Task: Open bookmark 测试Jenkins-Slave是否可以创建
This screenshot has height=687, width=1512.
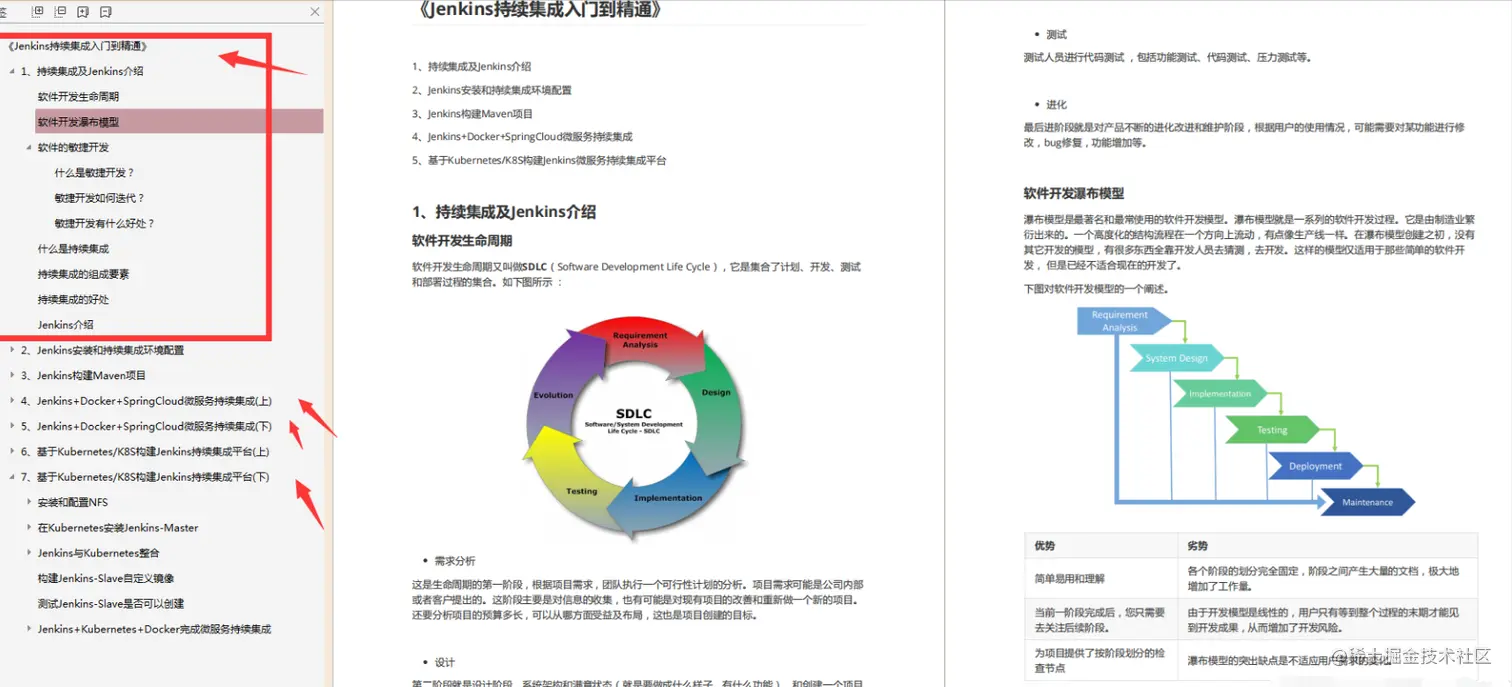Action: point(110,604)
